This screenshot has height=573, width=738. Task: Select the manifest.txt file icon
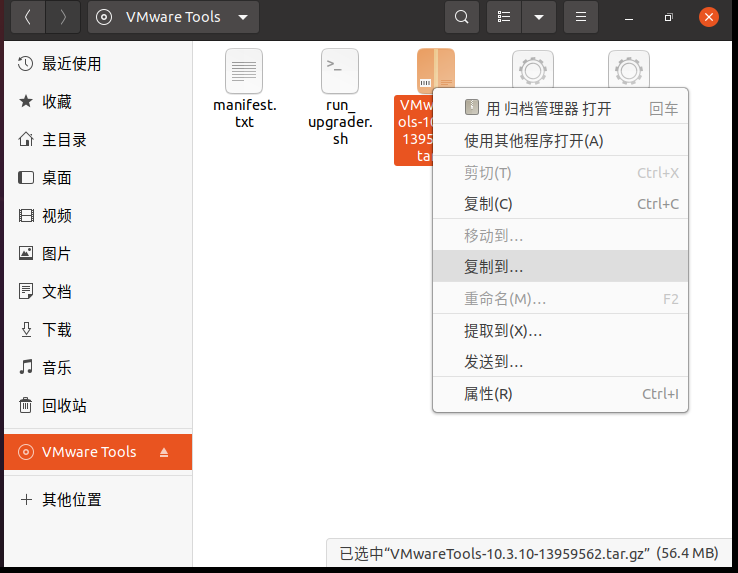click(x=244, y=71)
